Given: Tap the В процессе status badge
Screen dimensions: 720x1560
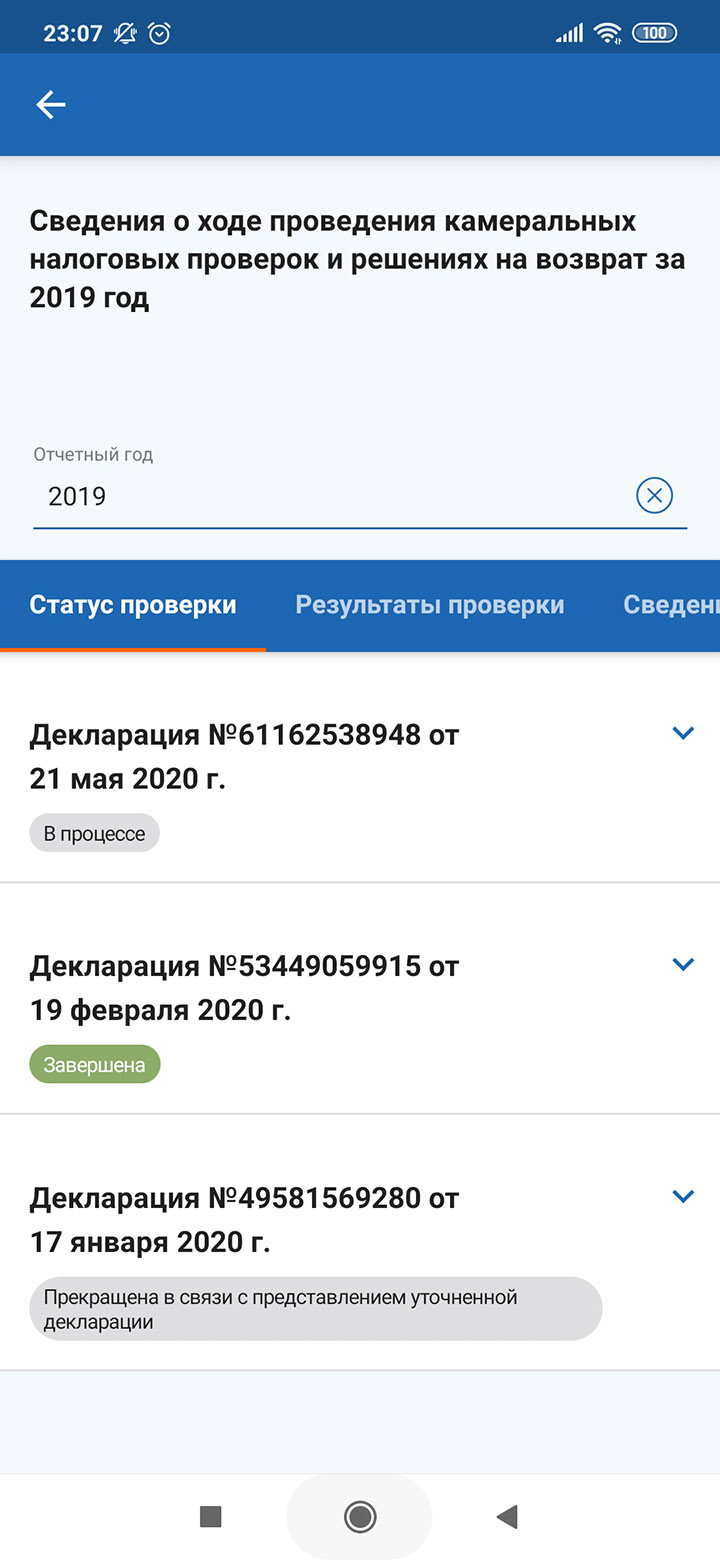Looking at the screenshot, I should (x=95, y=834).
